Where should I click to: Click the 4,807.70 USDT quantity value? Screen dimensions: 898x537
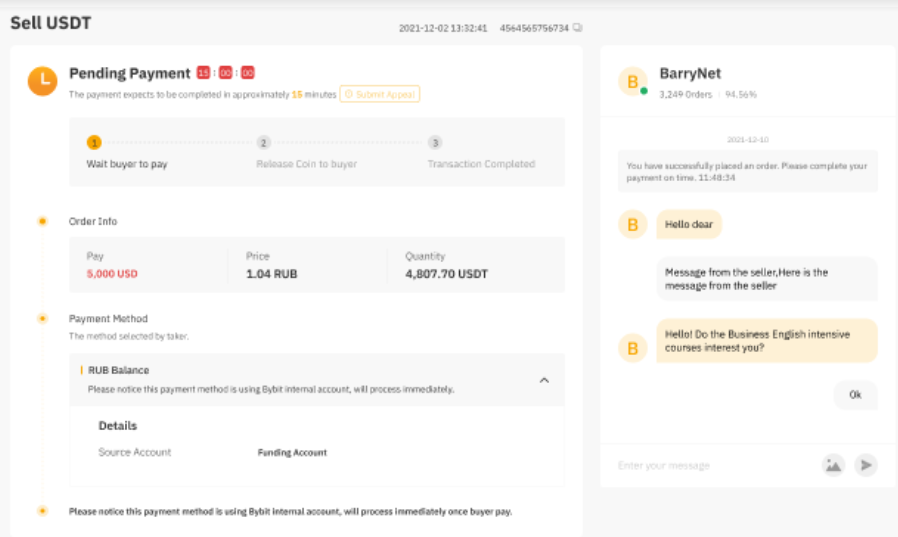tap(446, 274)
